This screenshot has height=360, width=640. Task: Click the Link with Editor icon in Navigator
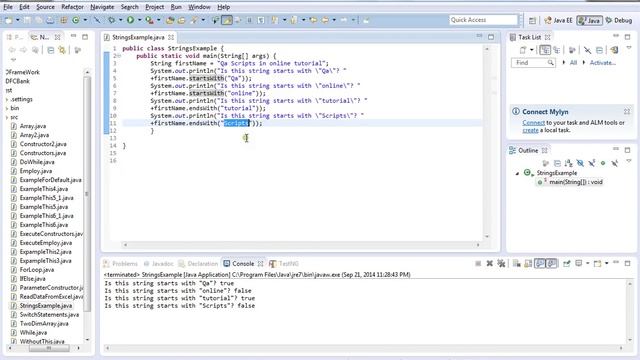(62, 50)
